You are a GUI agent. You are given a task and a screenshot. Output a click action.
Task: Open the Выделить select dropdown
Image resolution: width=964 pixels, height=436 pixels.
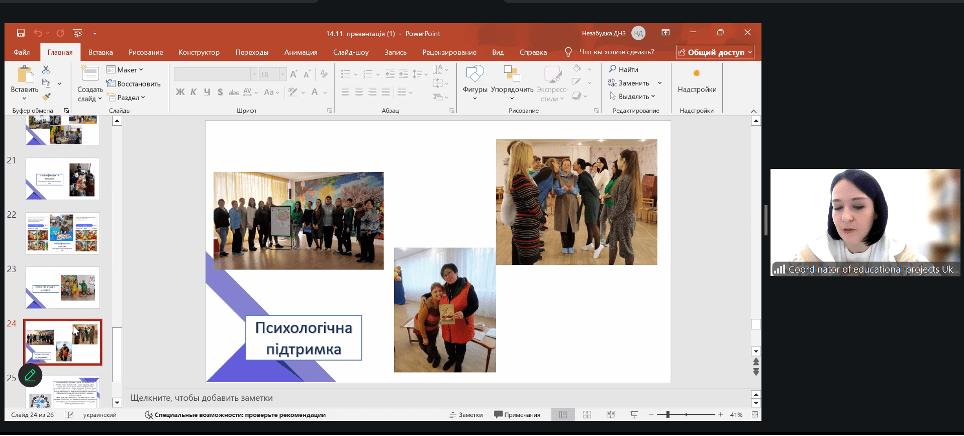630,97
